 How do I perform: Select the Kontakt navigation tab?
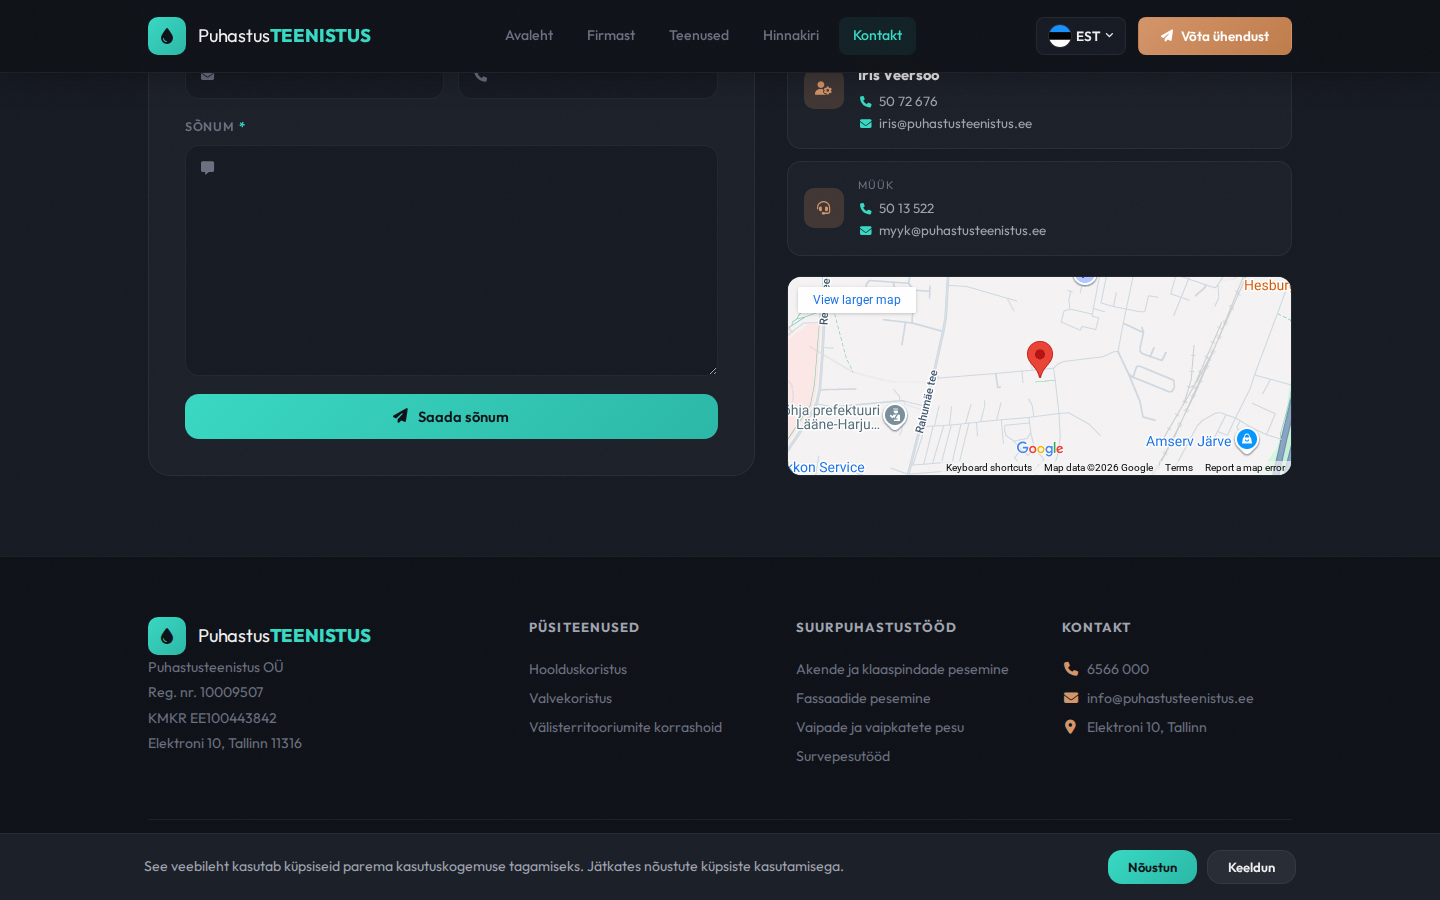click(877, 36)
